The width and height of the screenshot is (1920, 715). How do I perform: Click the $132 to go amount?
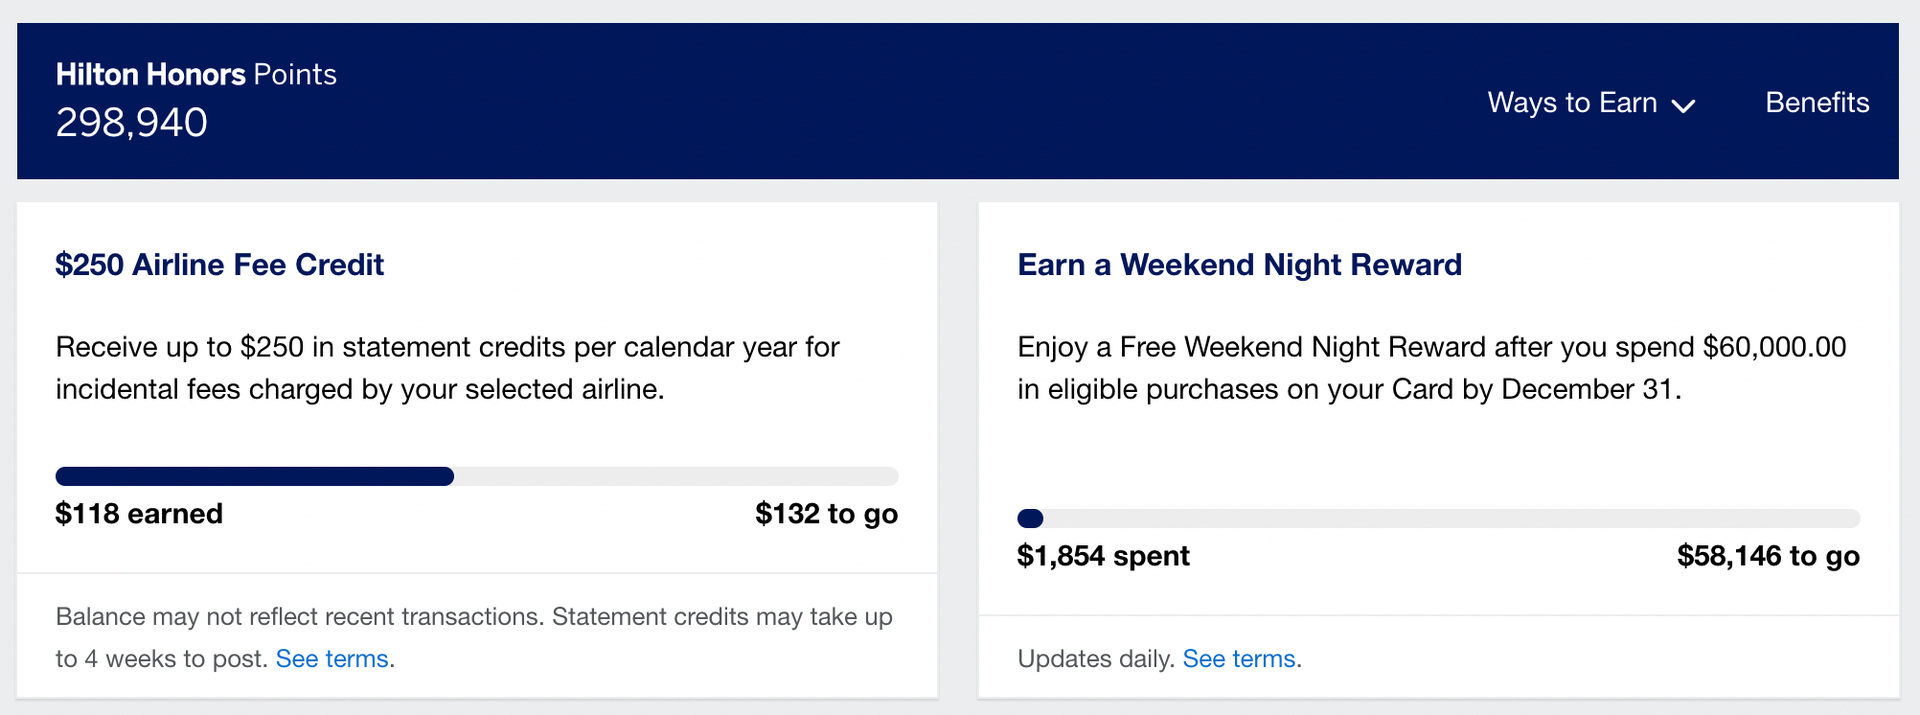[x=825, y=513]
